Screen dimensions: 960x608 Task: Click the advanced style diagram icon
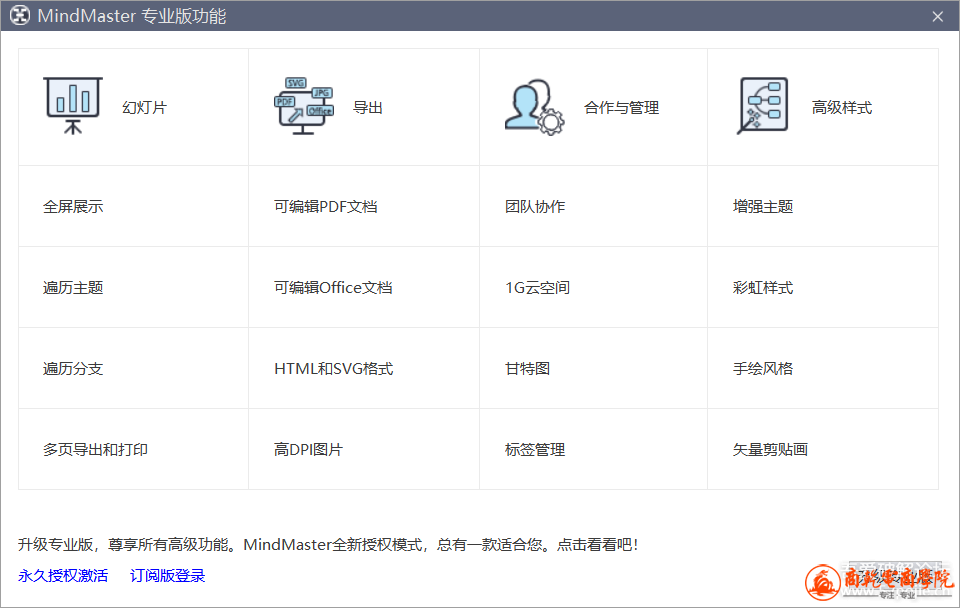[763, 105]
